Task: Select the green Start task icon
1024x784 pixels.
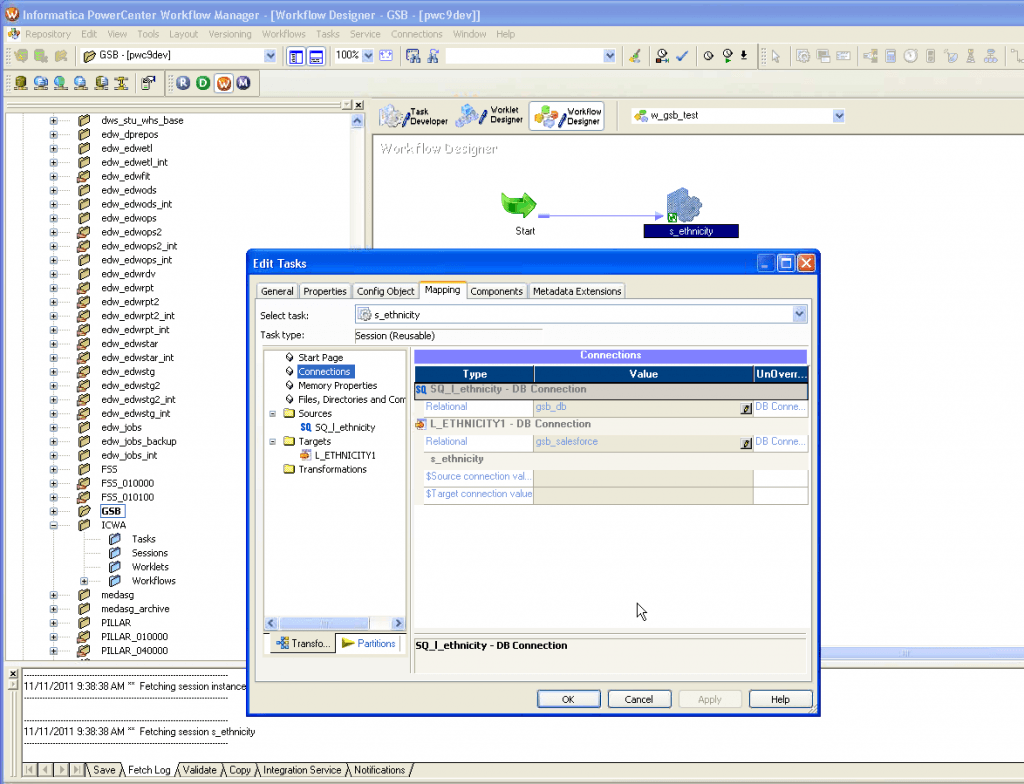Action: (519, 205)
